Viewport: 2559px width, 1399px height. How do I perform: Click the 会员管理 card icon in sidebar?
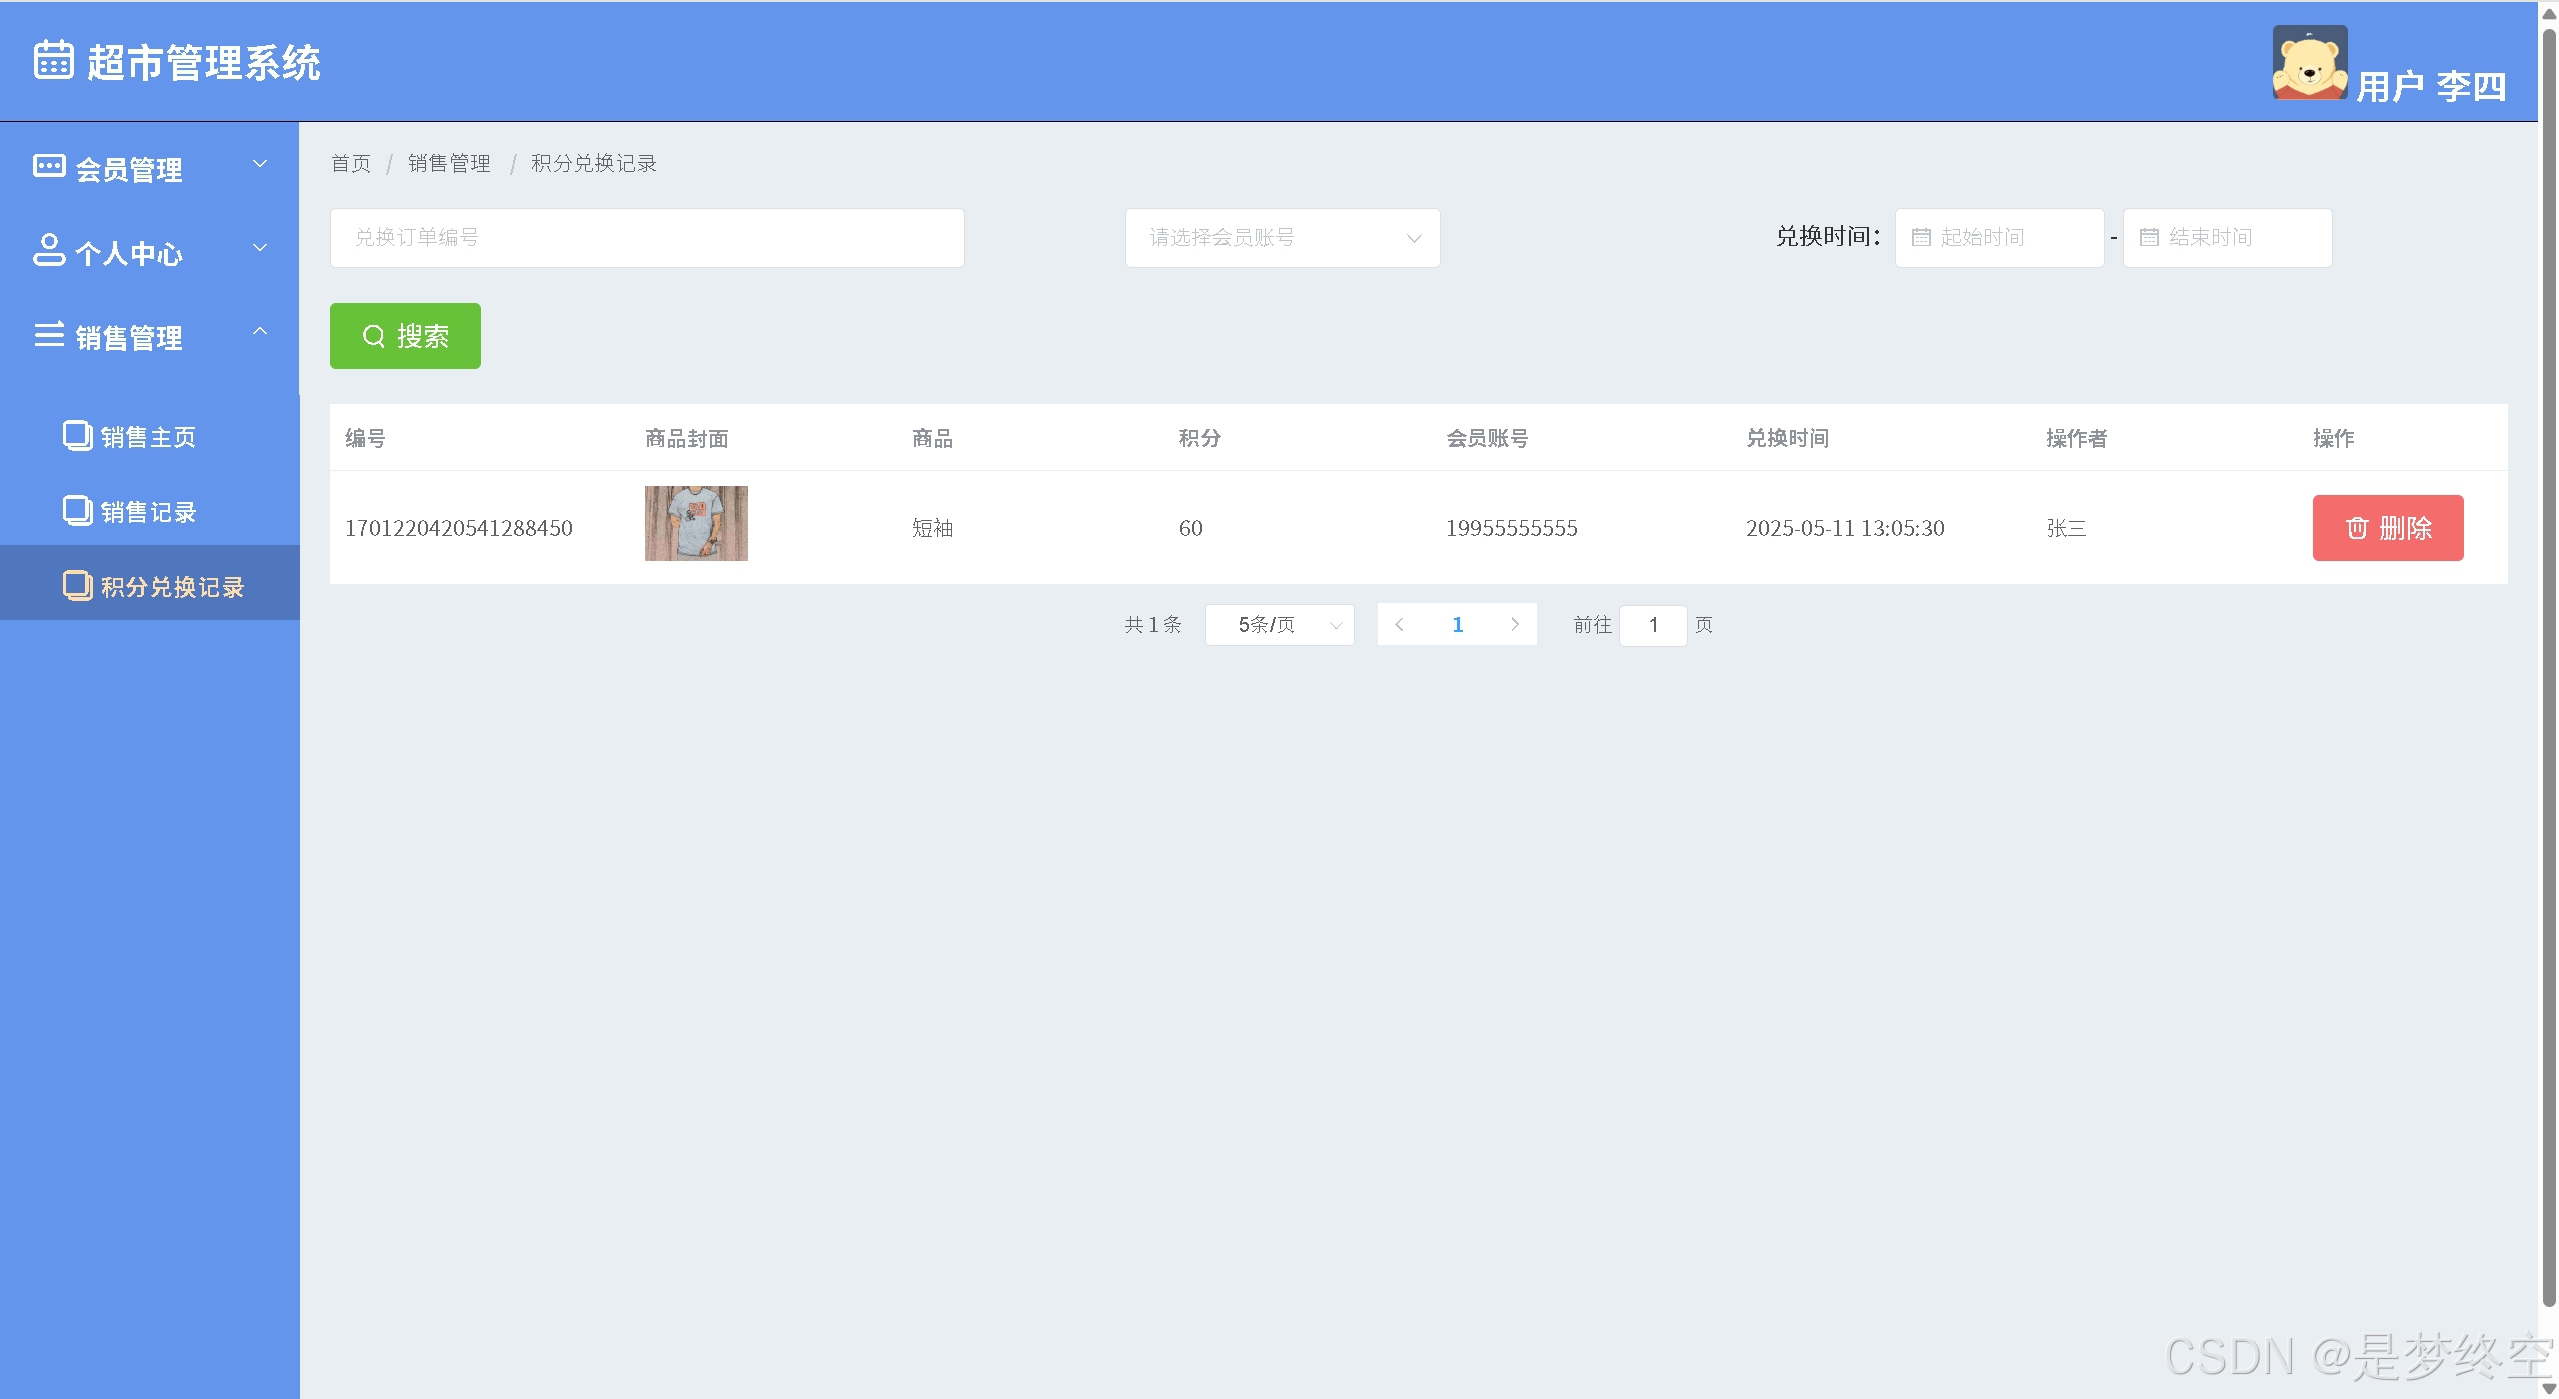click(49, 166)
